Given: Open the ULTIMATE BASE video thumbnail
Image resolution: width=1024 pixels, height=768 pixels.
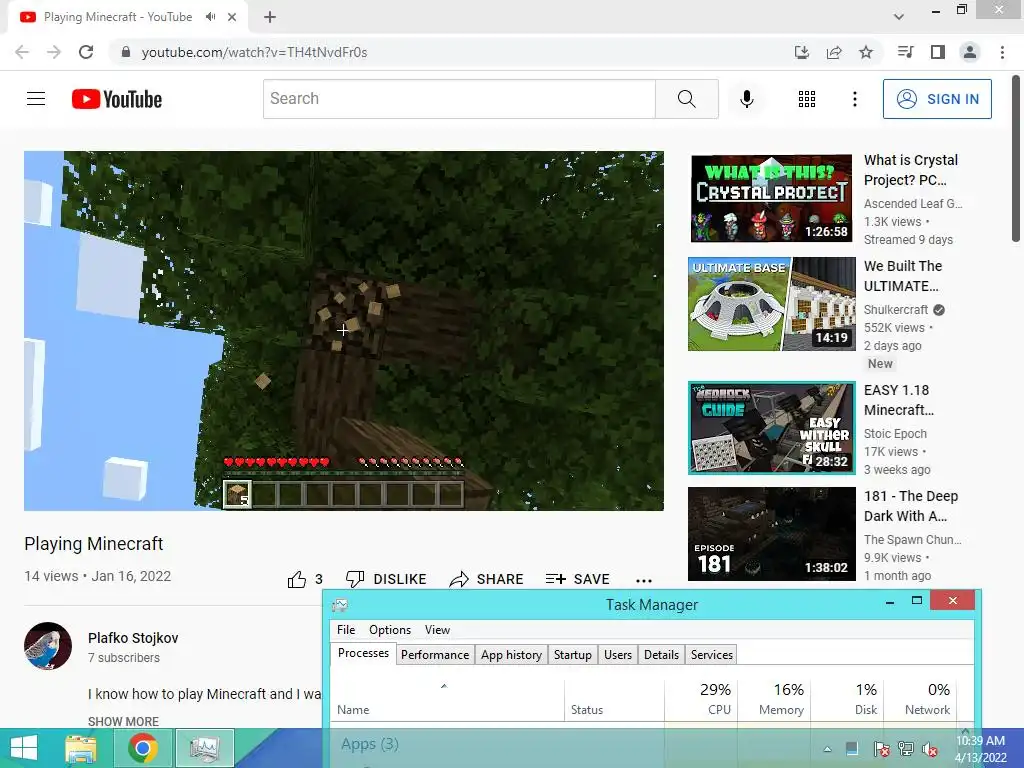Looking at the screenshot, I should pos(771,304).
